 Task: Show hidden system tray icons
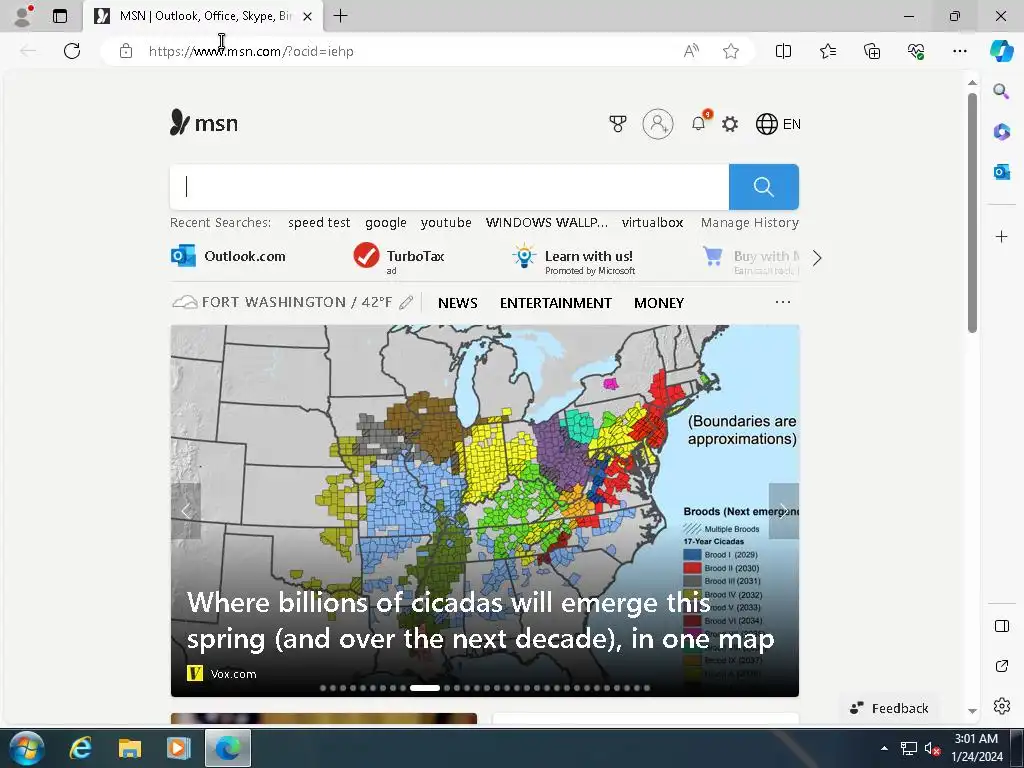(x=884, y=748)
